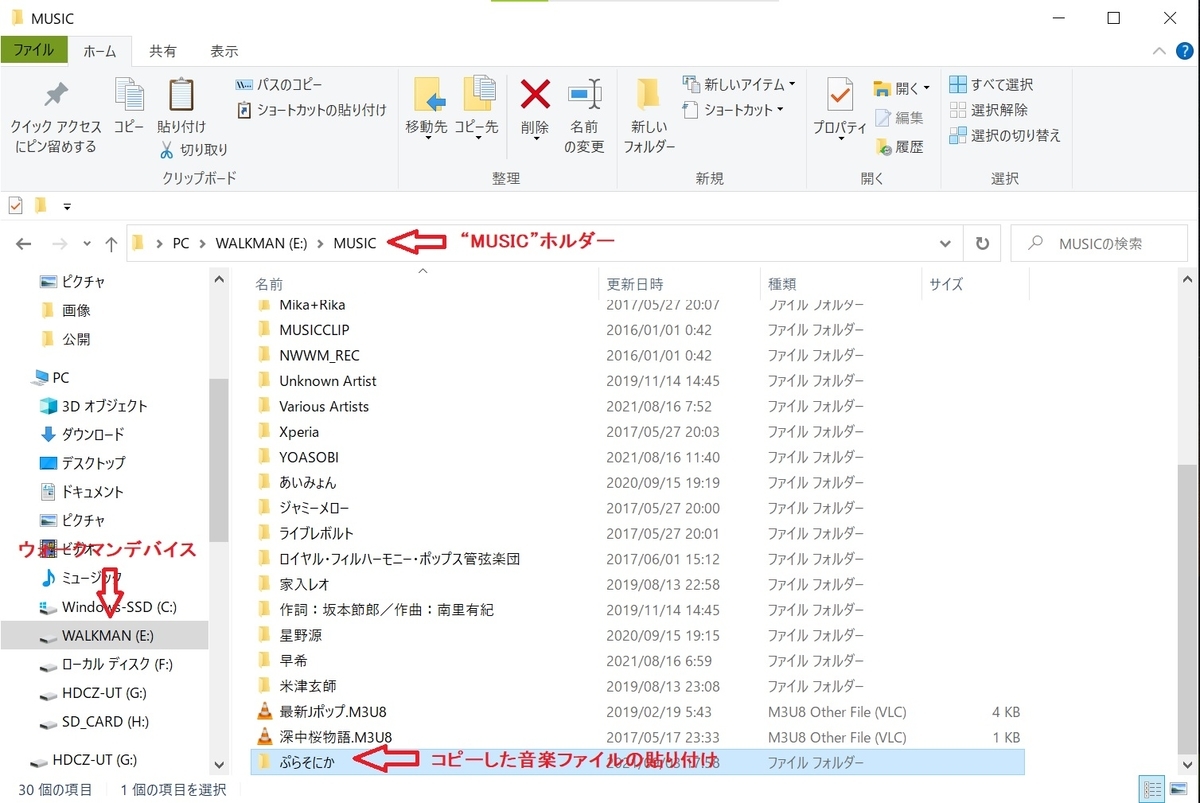Refresh the folder with the refresh icon
Screen dimensions: 1200x803
point(982,242)
